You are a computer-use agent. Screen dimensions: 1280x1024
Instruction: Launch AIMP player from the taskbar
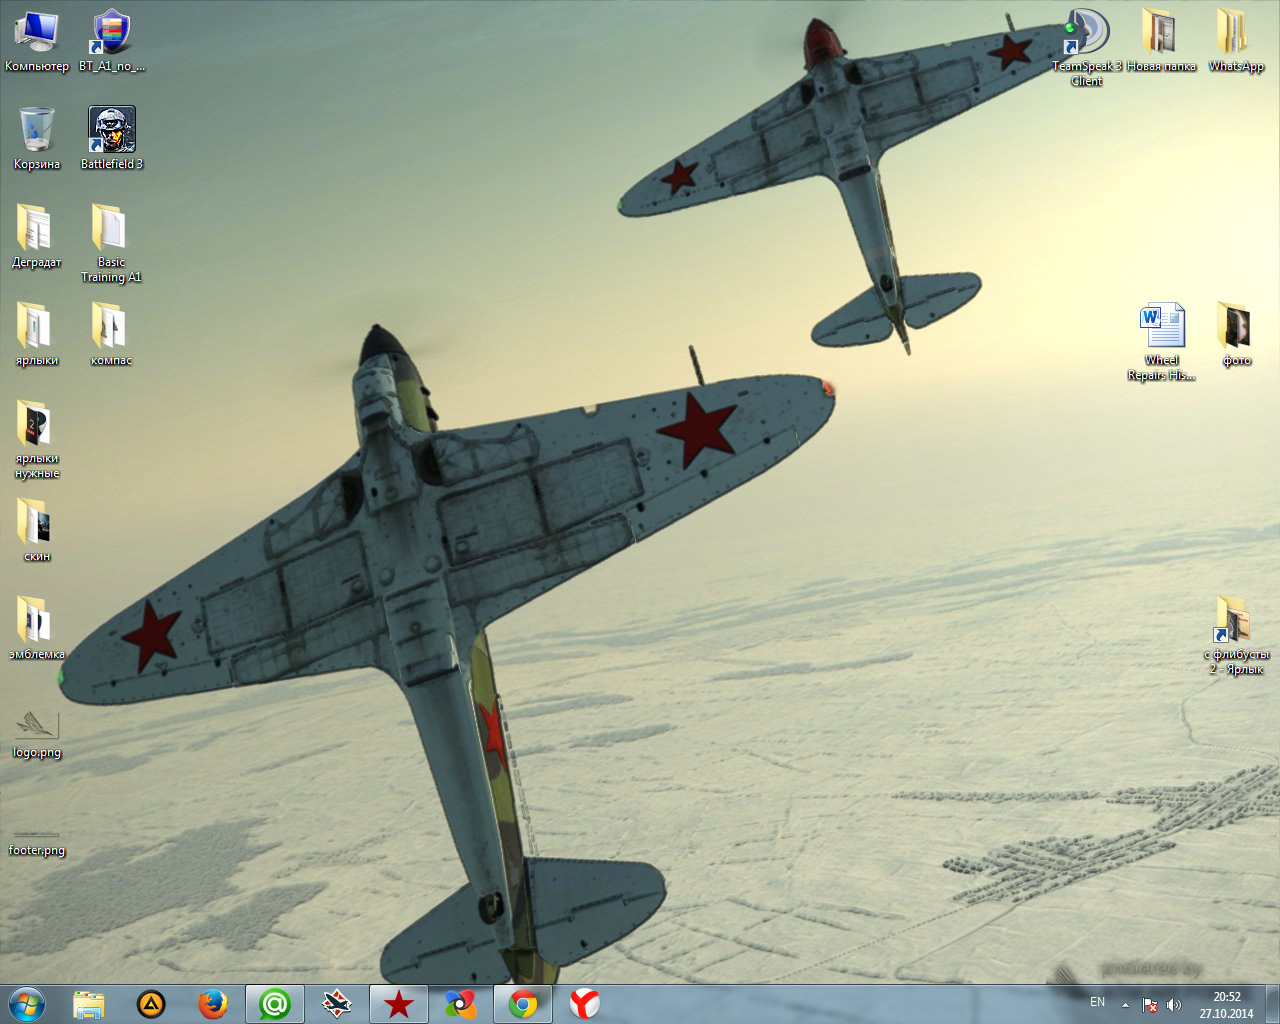pyautogui.click(x=151, y=1004)
